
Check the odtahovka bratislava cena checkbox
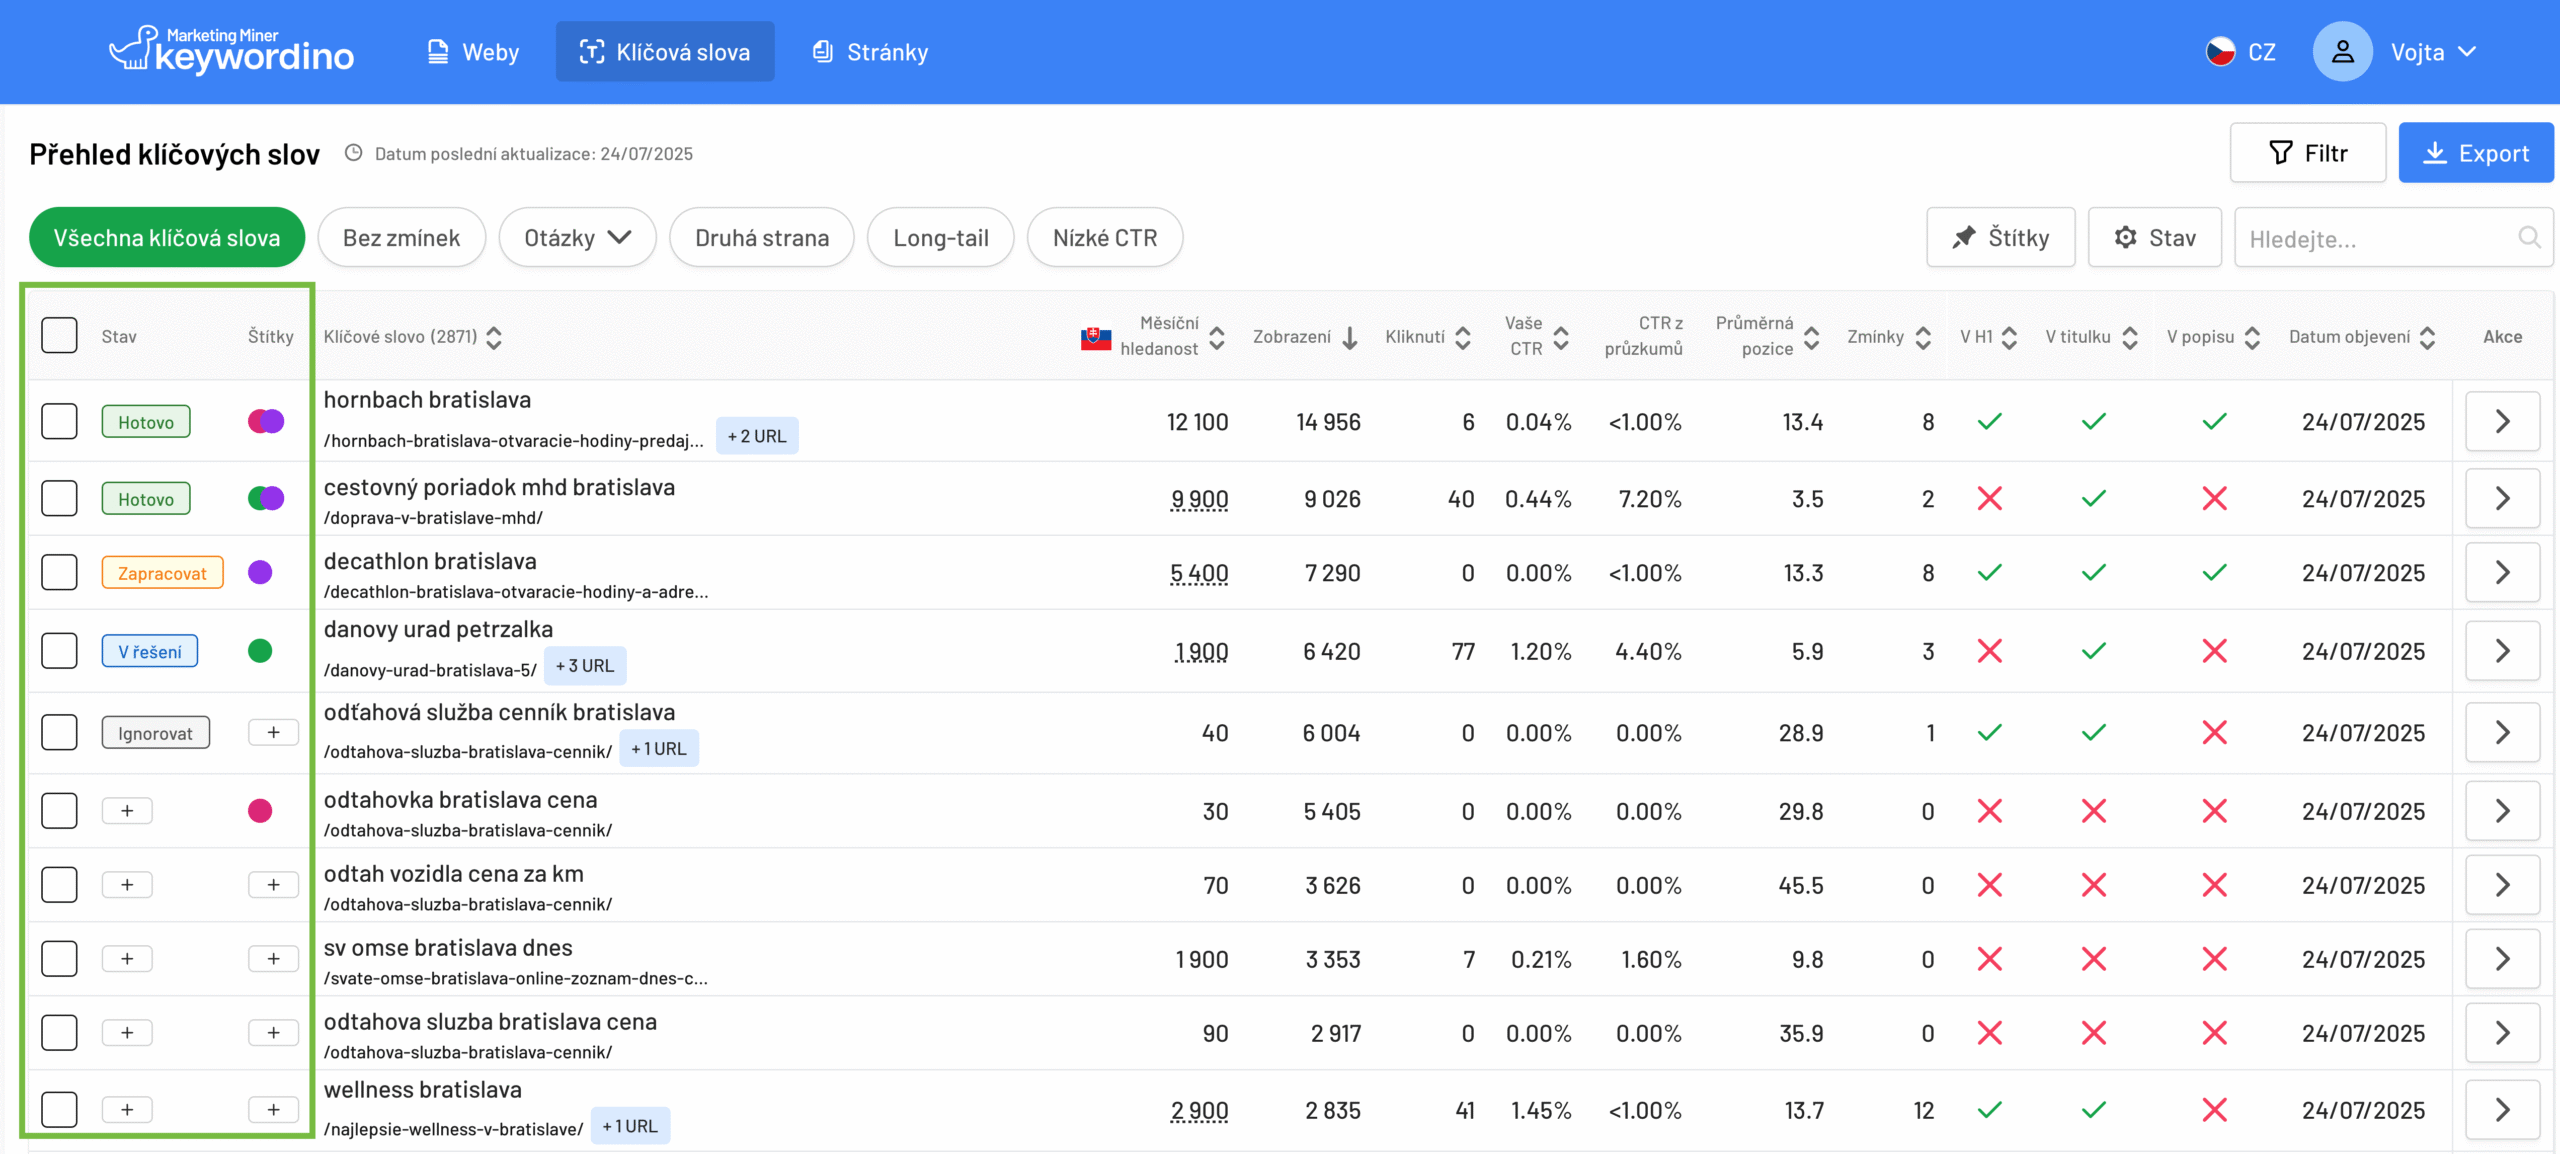click(x=59, y=810)
